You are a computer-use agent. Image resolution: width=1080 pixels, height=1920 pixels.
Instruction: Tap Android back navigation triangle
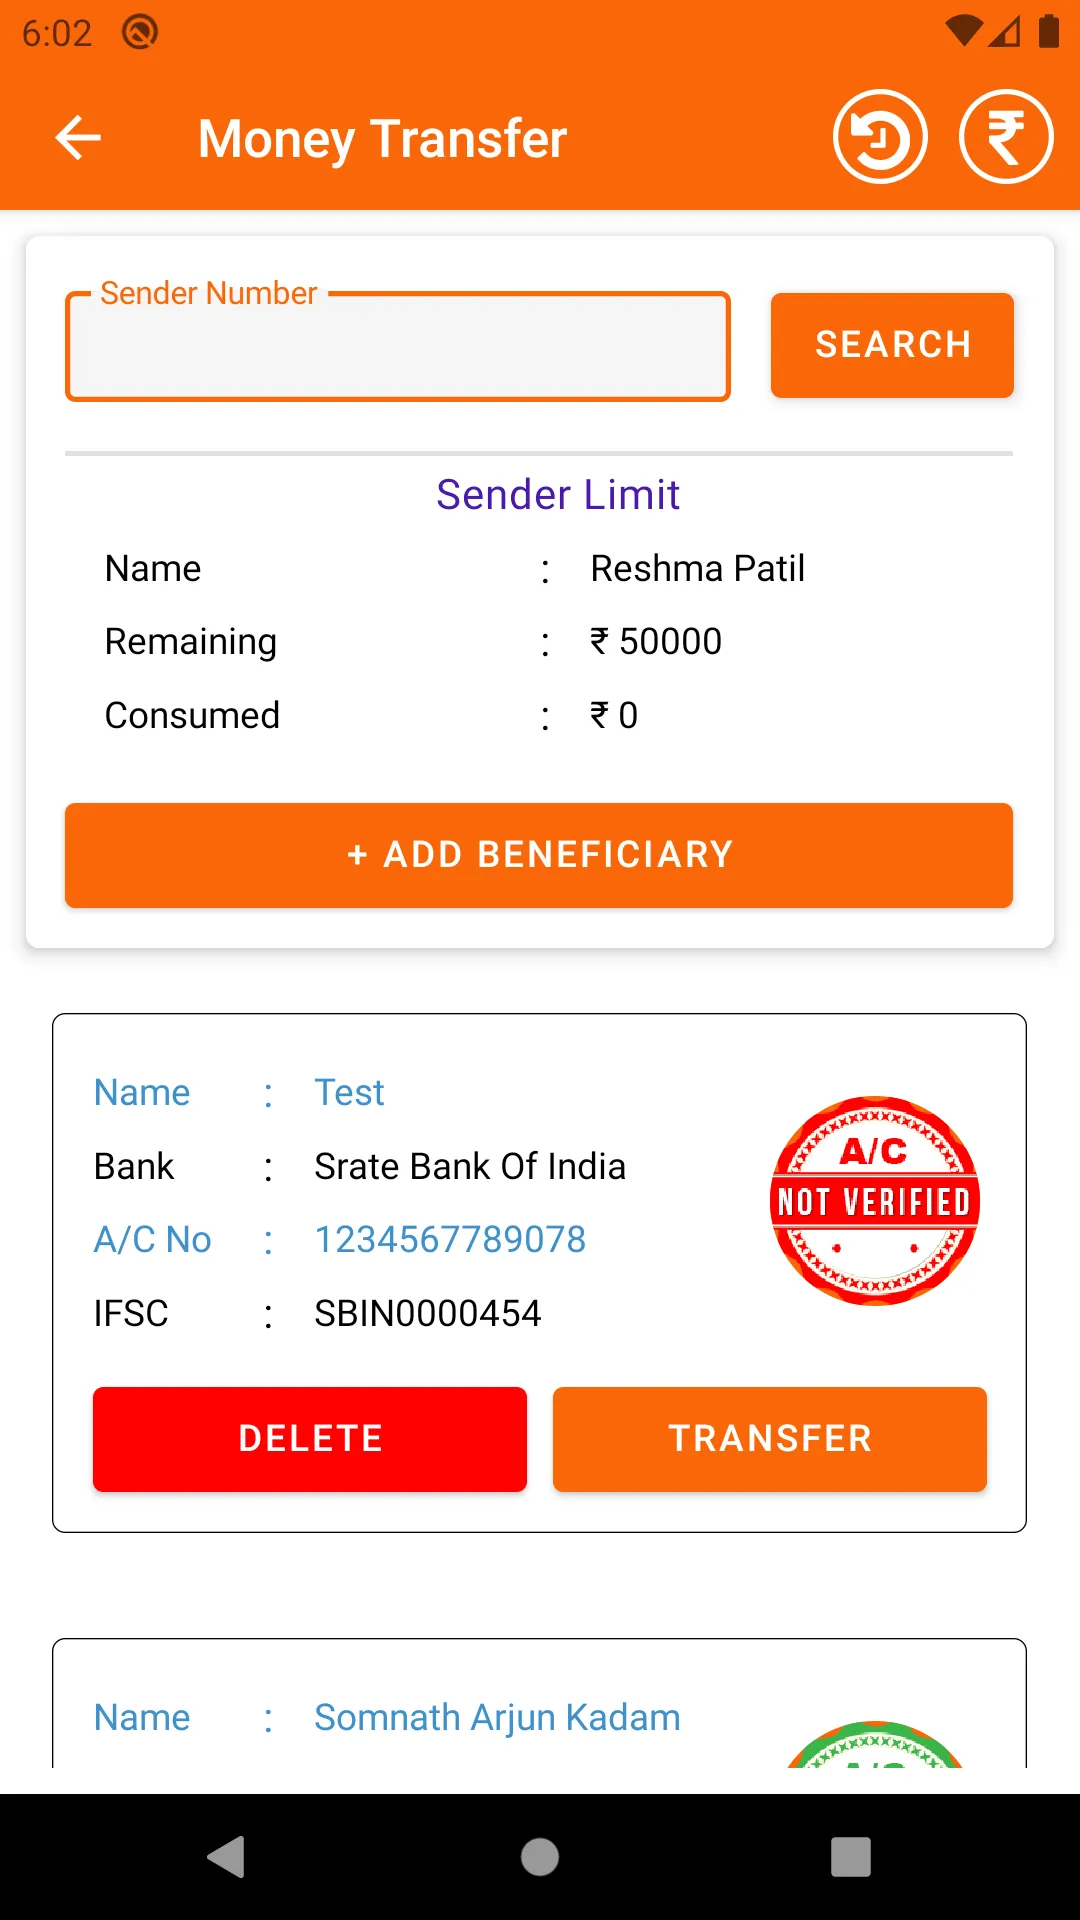[x=227, y=1857]
